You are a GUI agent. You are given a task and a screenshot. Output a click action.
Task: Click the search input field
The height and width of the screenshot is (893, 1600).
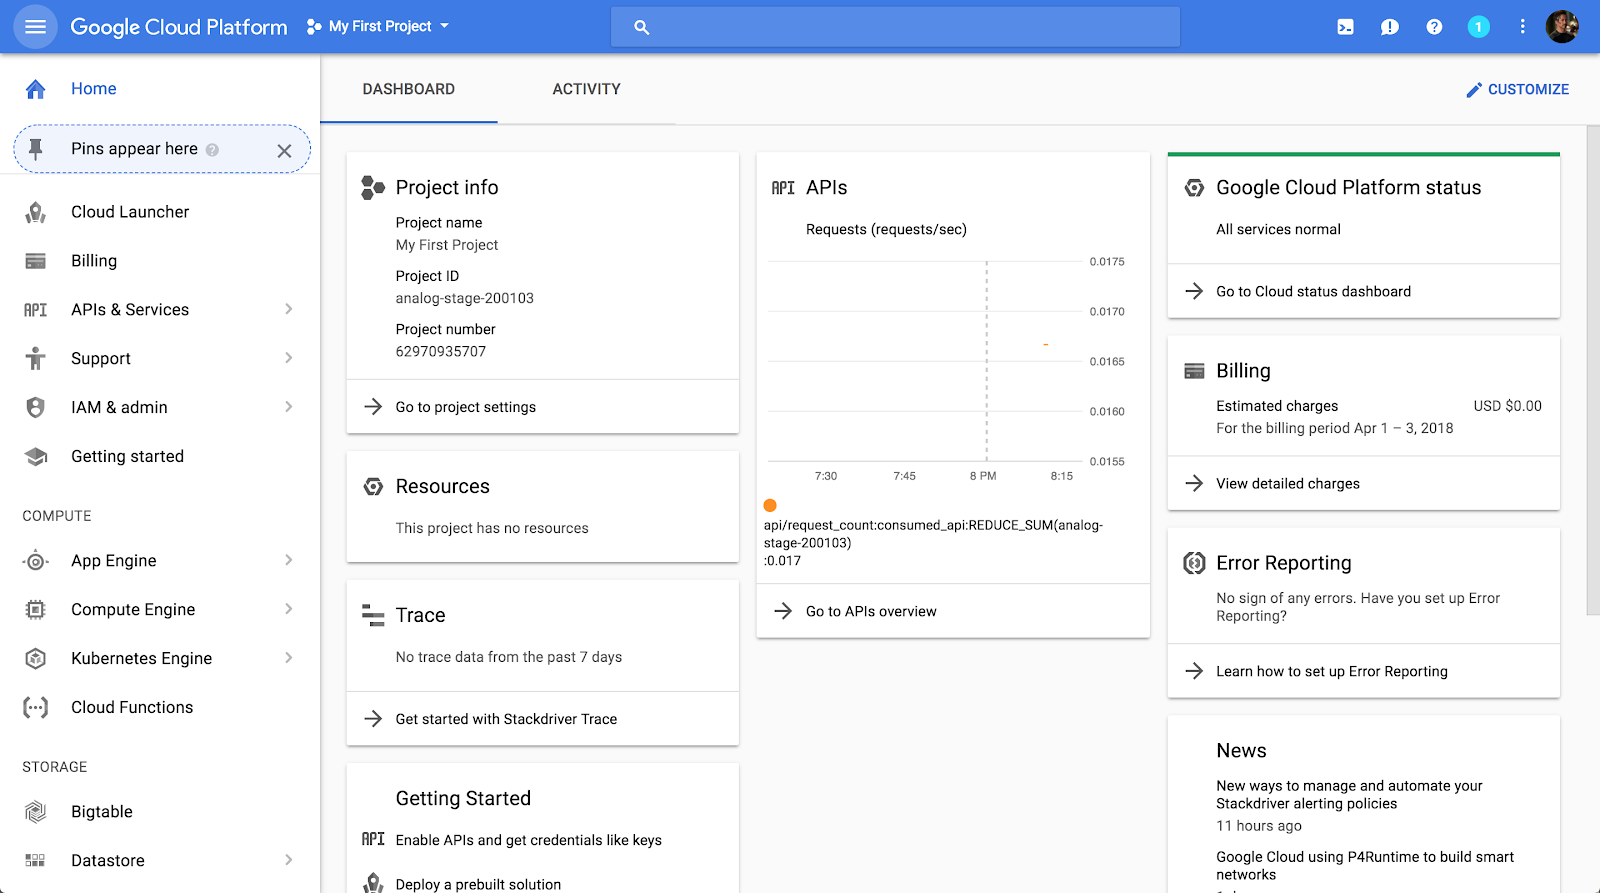pyautogui.click(x=895, y=27)
